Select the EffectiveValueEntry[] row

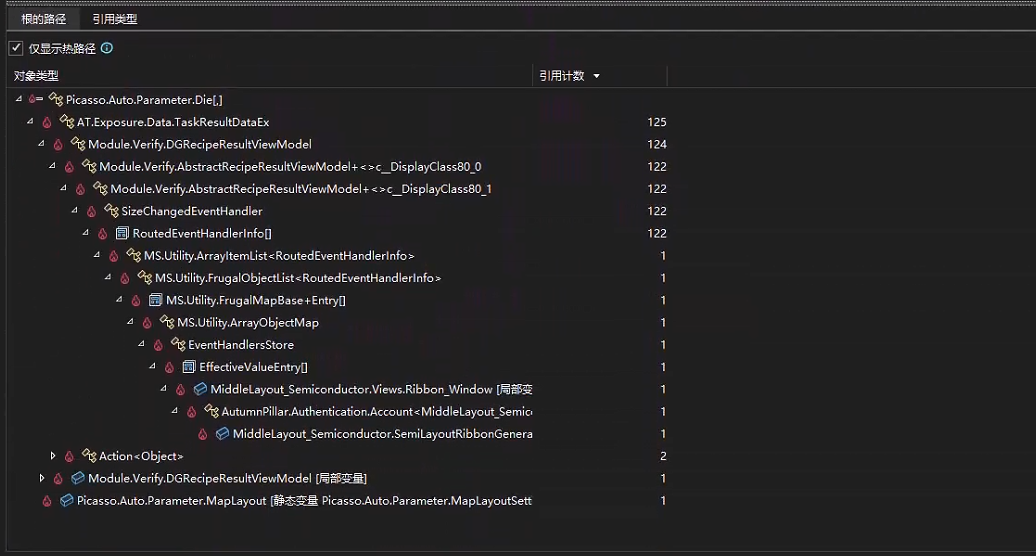click(x=253, y=367)
